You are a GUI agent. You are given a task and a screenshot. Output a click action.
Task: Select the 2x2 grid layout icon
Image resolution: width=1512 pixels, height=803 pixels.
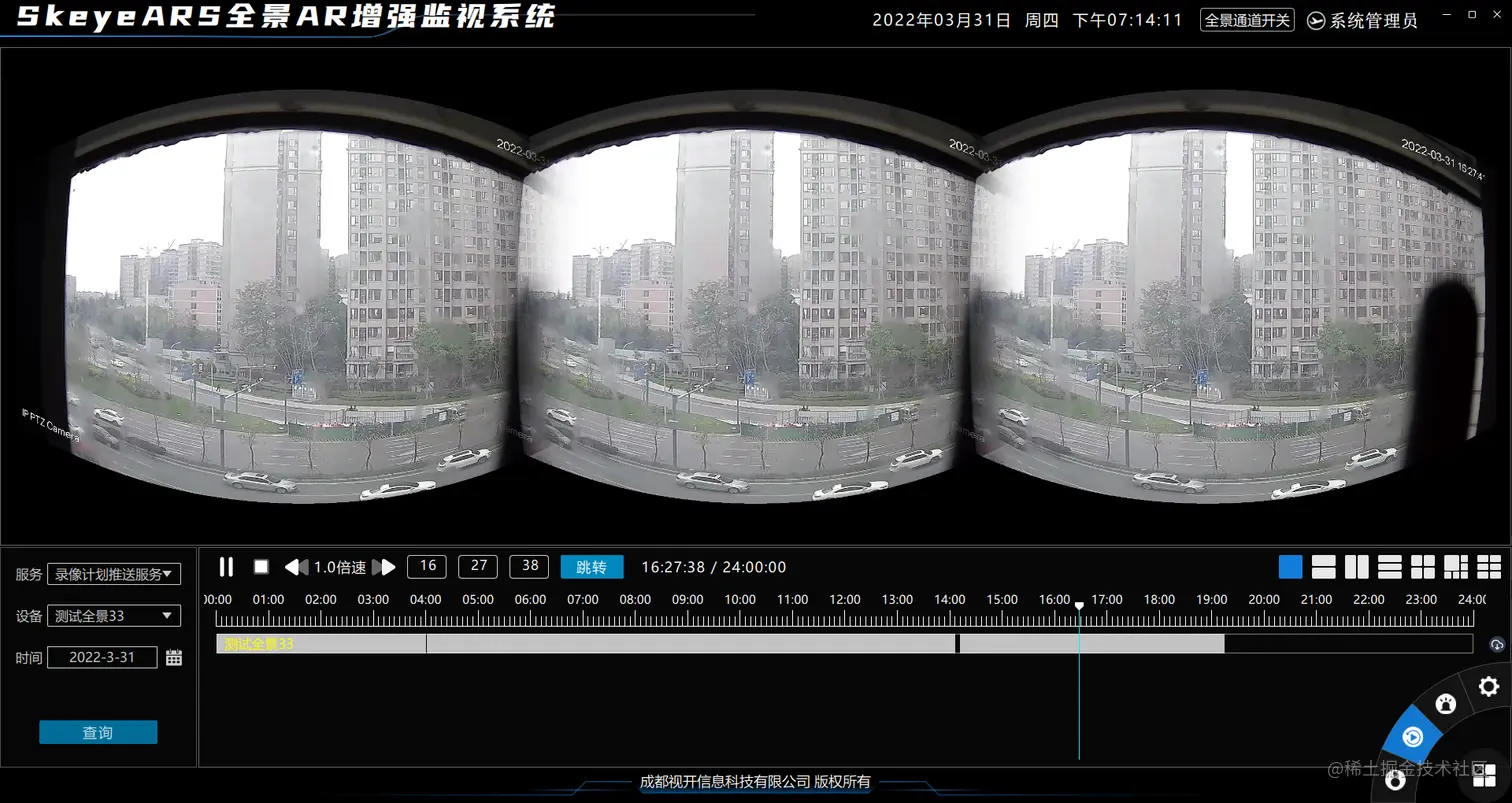(x=1422, y=567)
